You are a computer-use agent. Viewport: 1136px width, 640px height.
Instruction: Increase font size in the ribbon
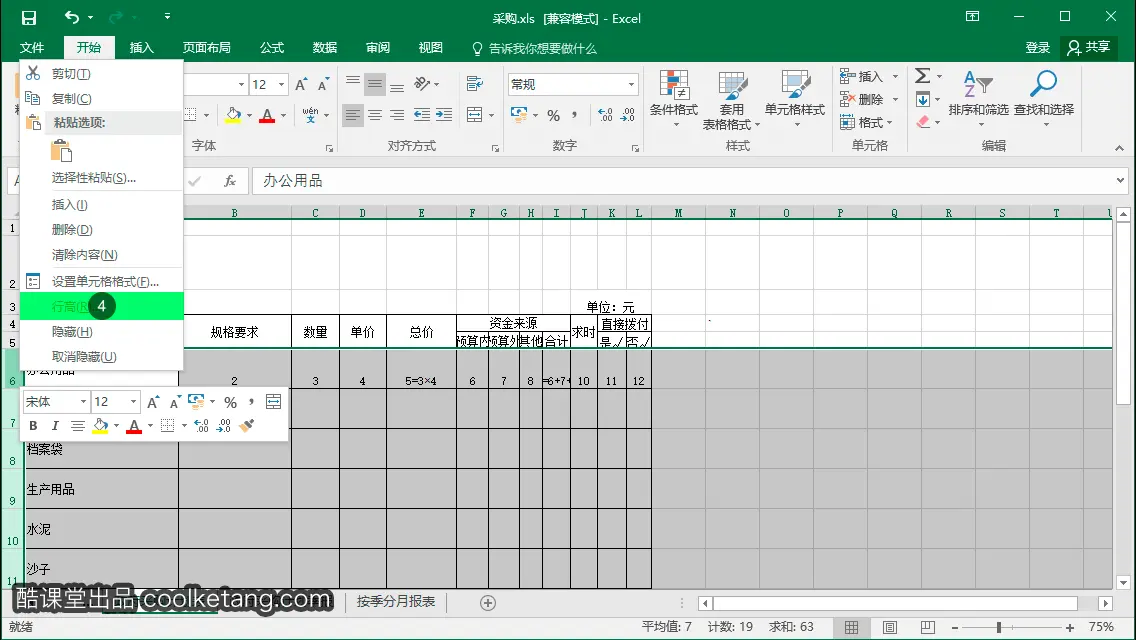tap(301, 85)
